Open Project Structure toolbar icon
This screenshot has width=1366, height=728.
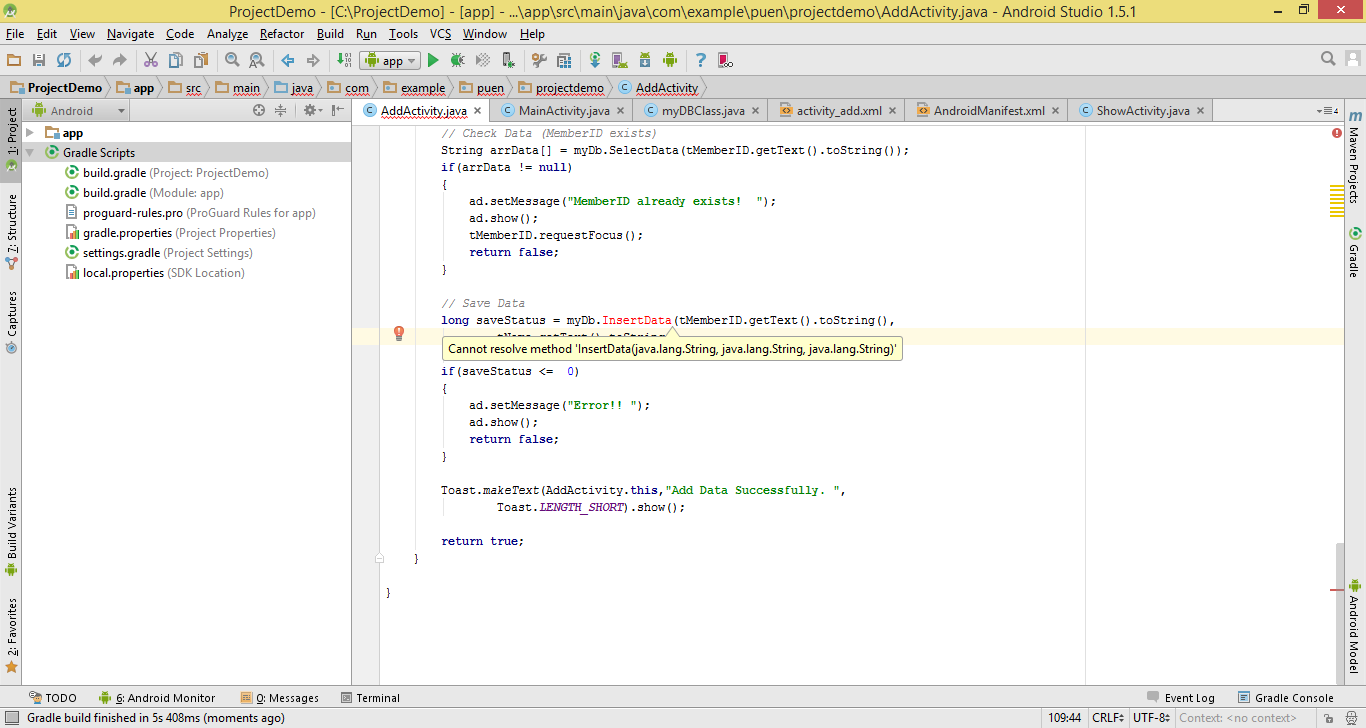pos(564,60)
